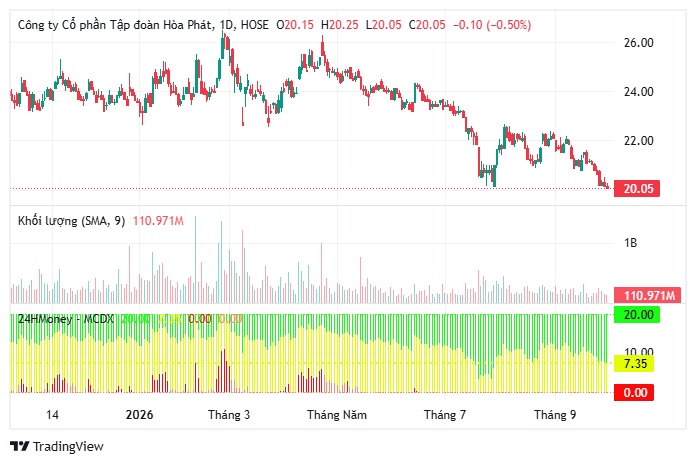696x464 pixels.
Task: Select the 24HMoney - MCDX indicator label
Action: 66,319
